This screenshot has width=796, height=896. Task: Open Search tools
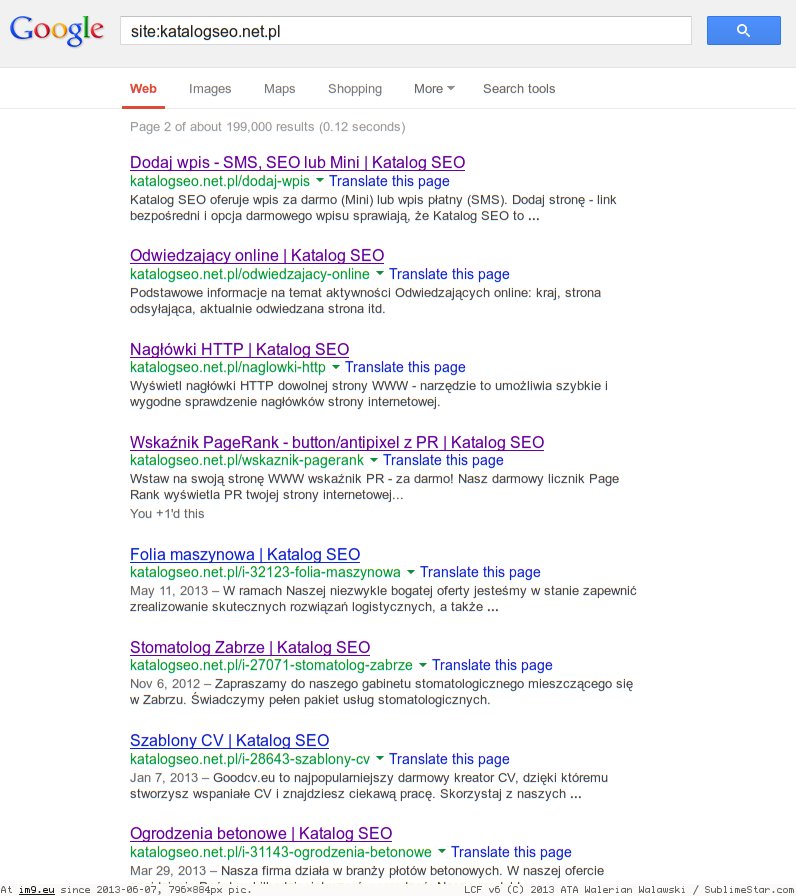click(519, 89)
